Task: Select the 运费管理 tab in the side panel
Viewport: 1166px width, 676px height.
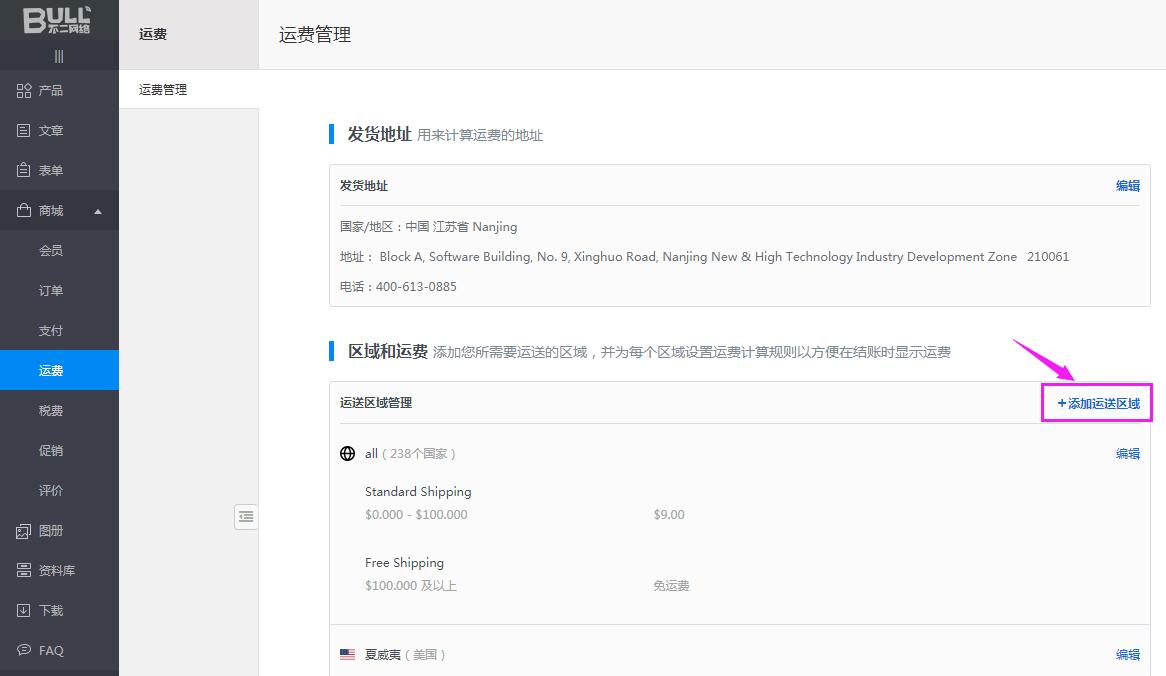Action: point(163,90)
